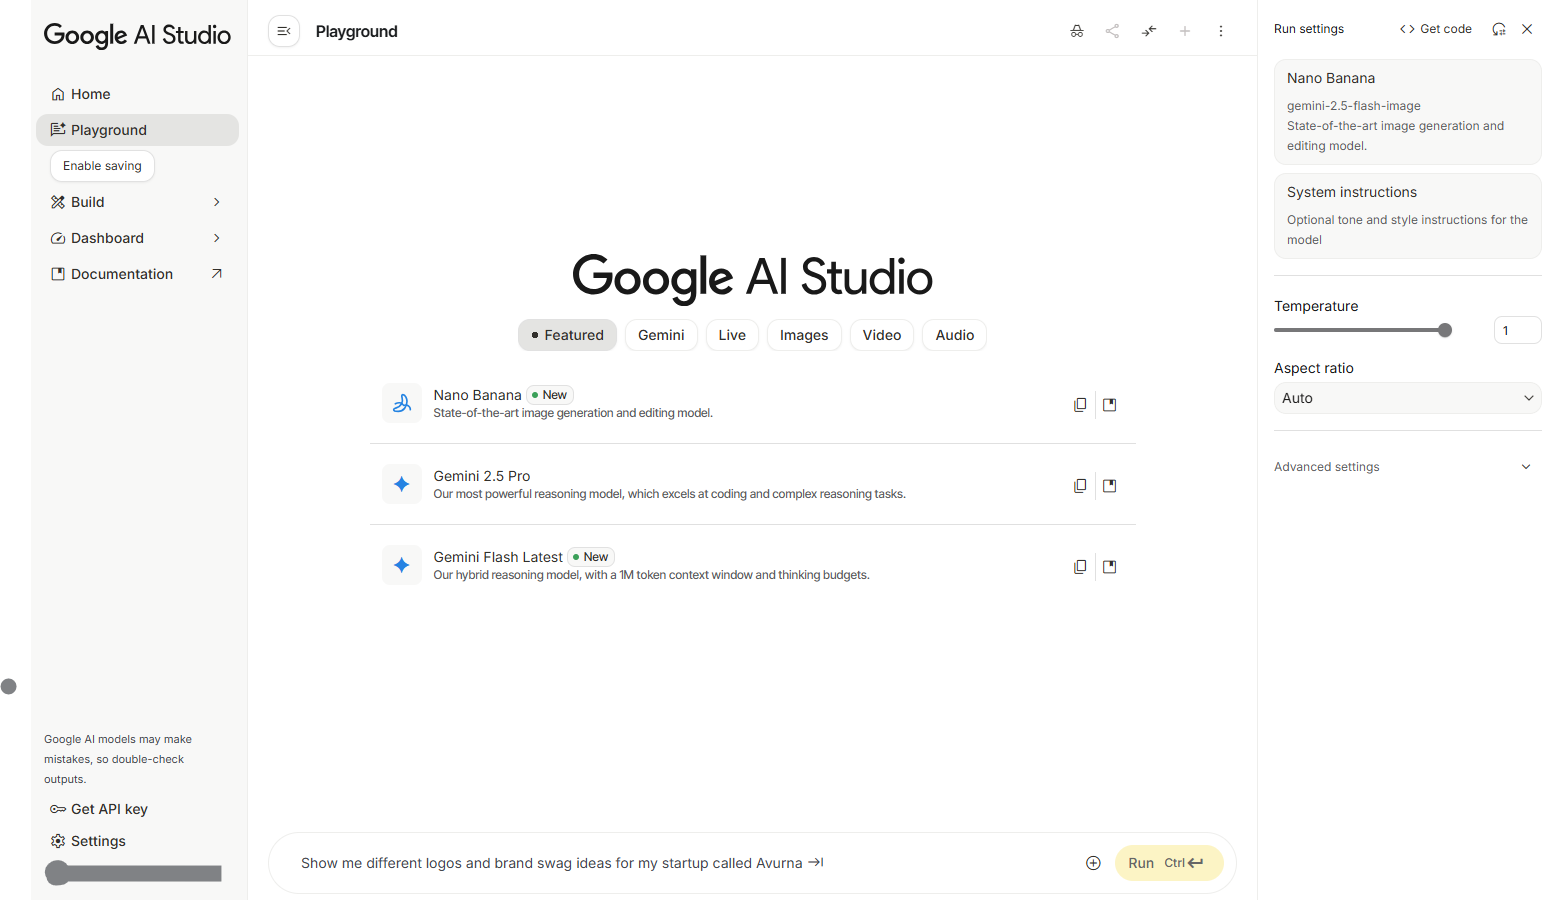Reset run settings to default icon
The height and width of the screenshot is (900, 1549).
click(x=1498, y=29)
